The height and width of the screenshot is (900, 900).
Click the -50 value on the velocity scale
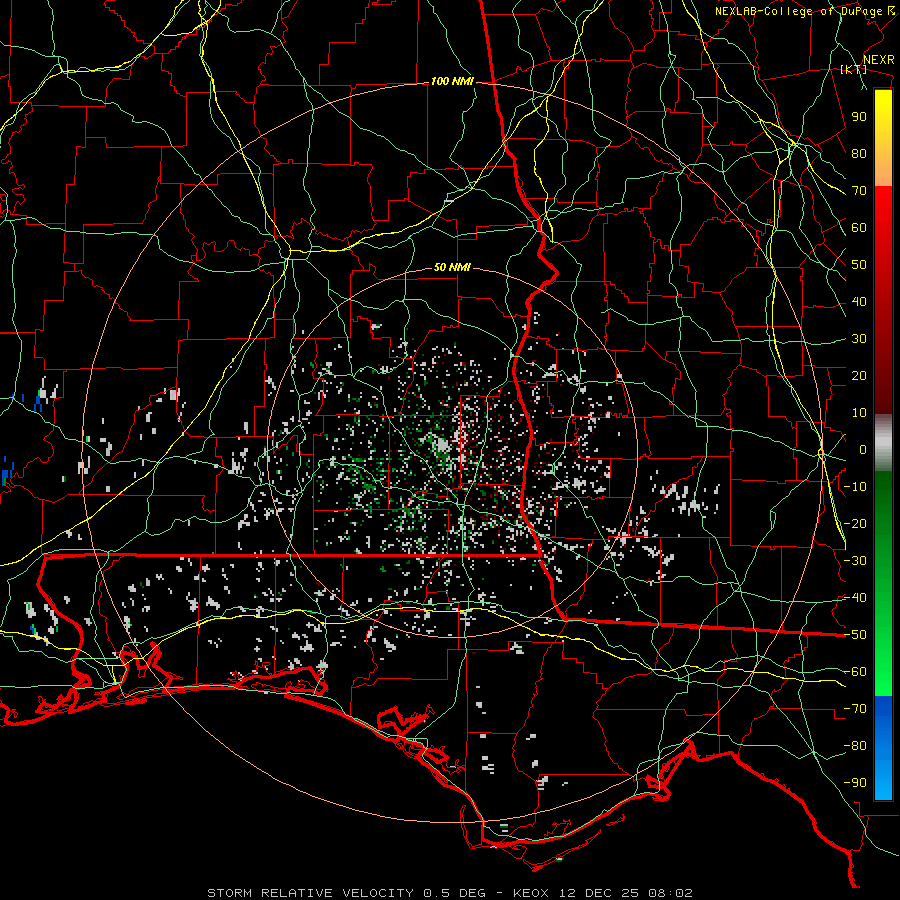[x=855, y=635]
